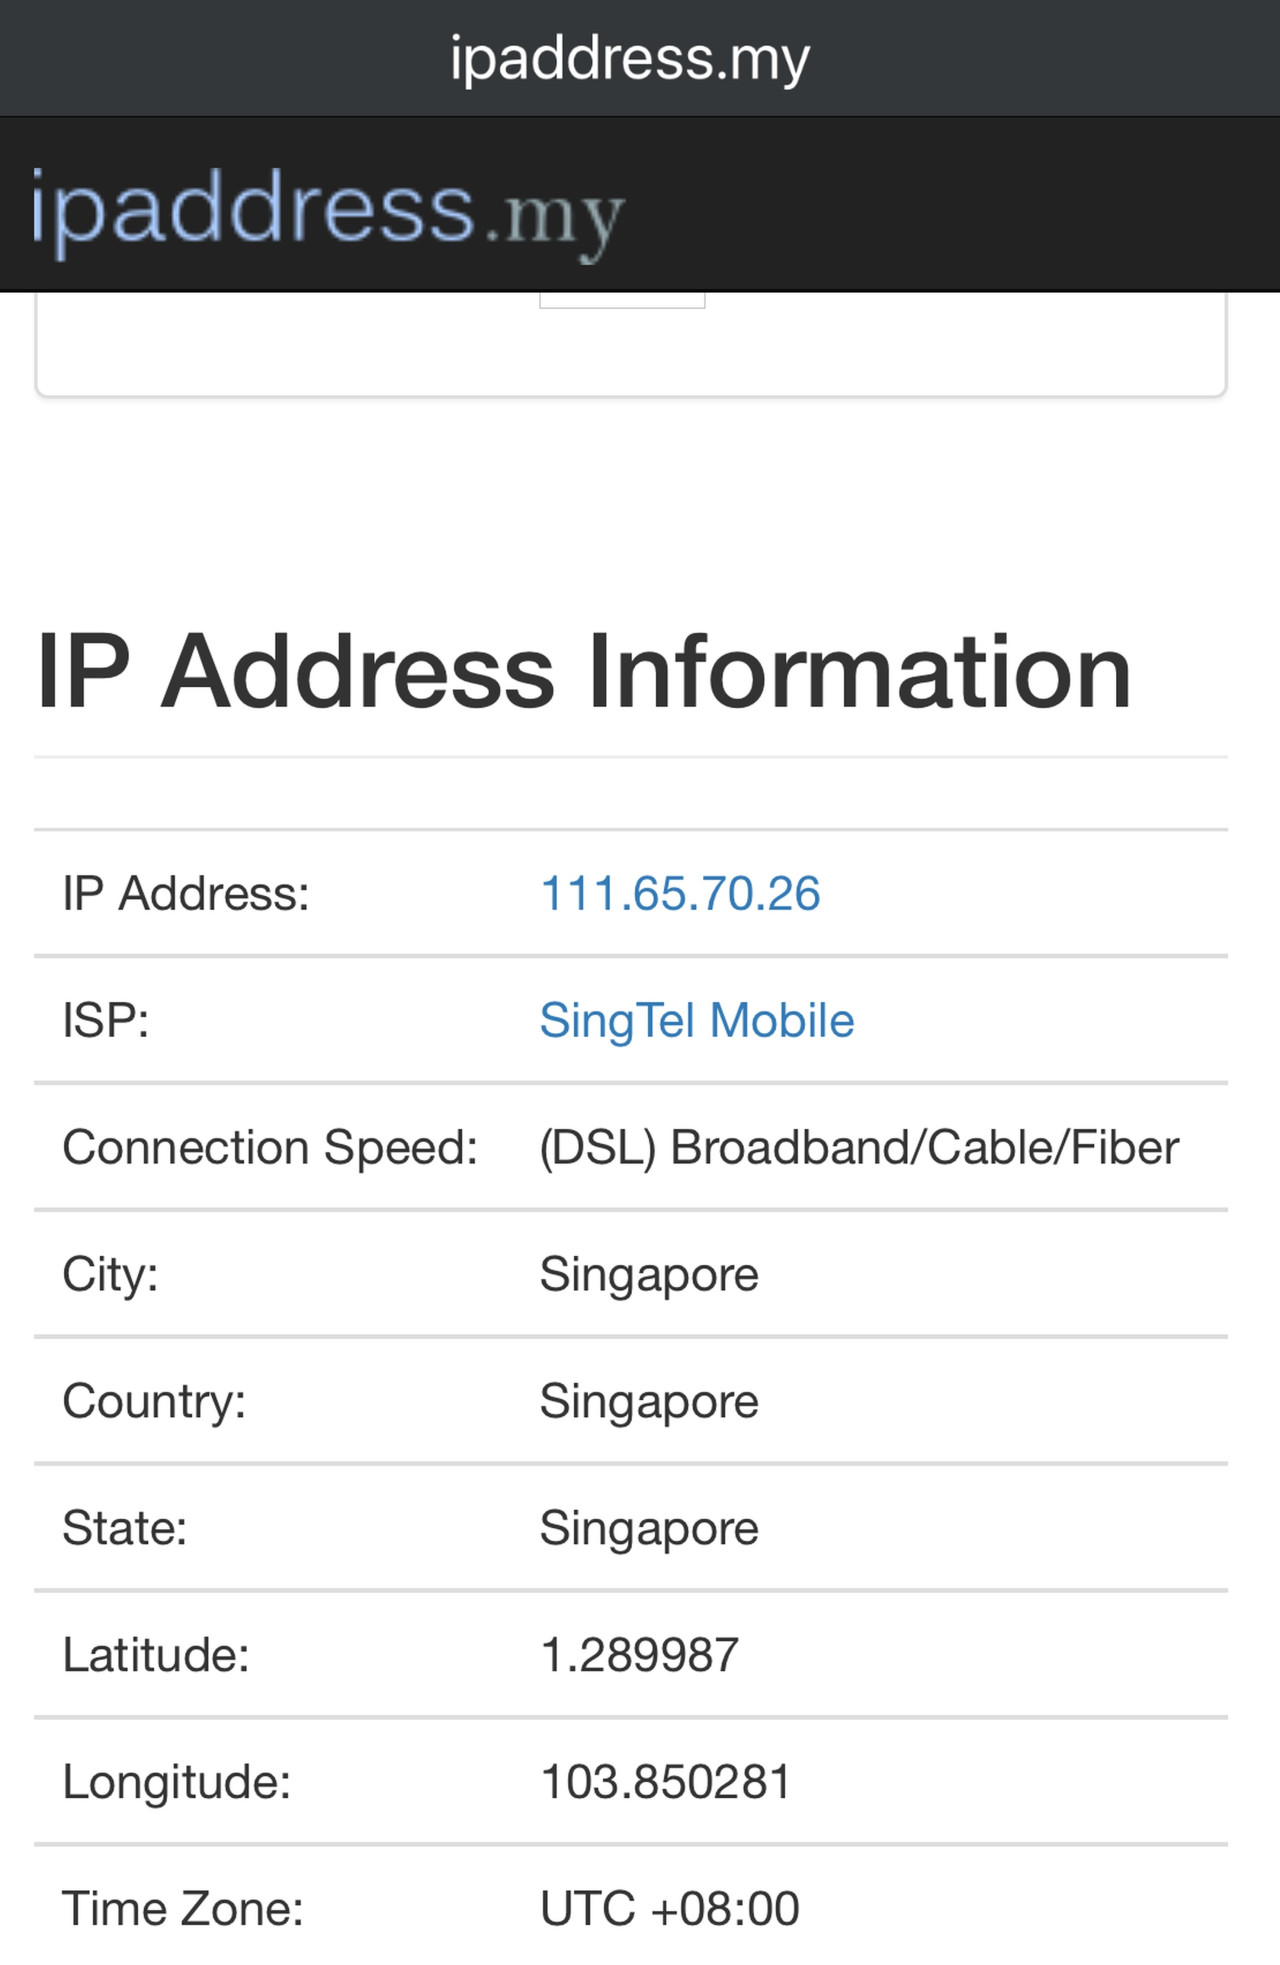Open the SingTel Mobile ISP link

coord(697,1020)
